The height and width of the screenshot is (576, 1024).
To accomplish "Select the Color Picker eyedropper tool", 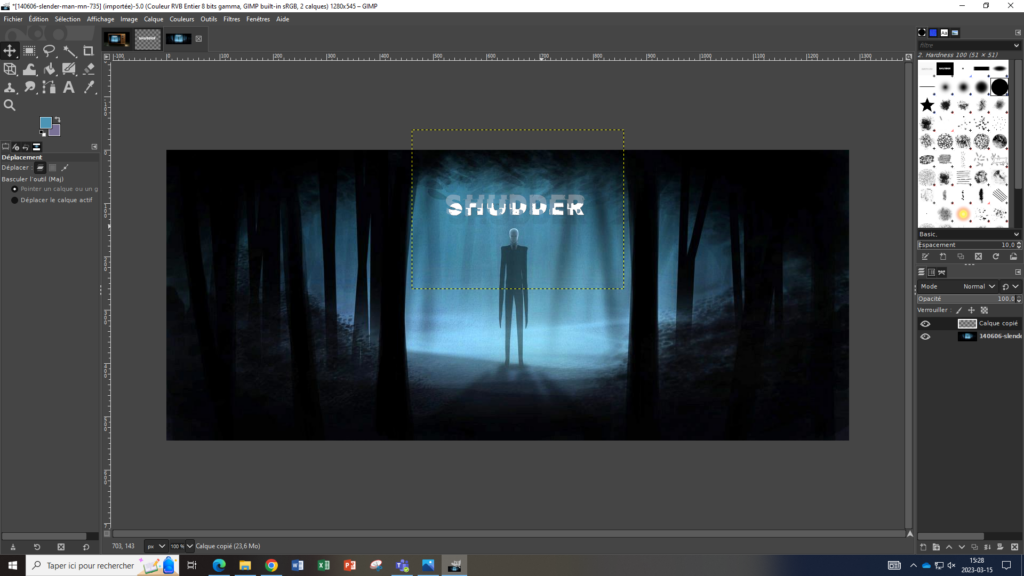I will [88, 88].
